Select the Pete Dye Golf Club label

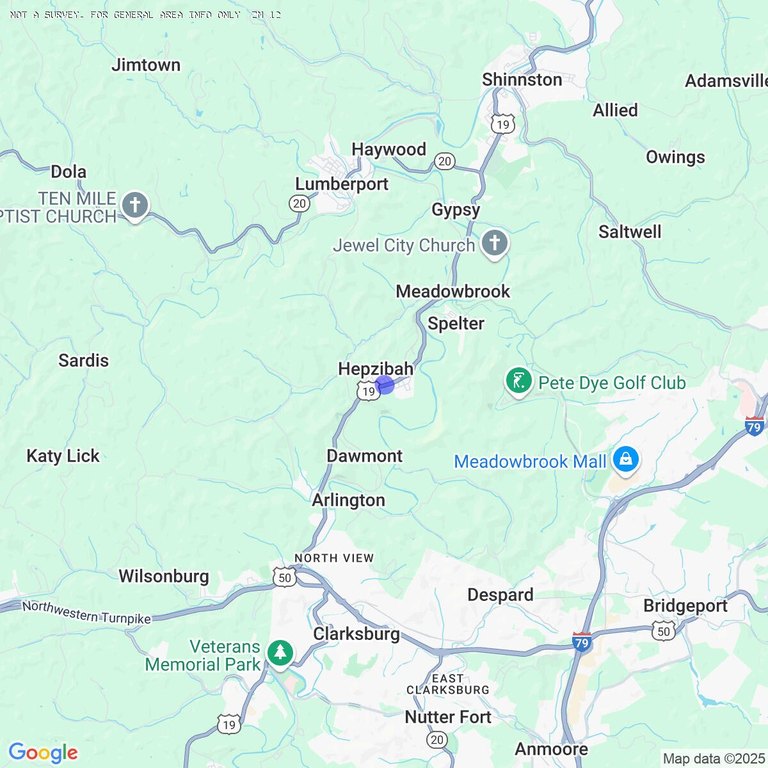pos(612,383)
